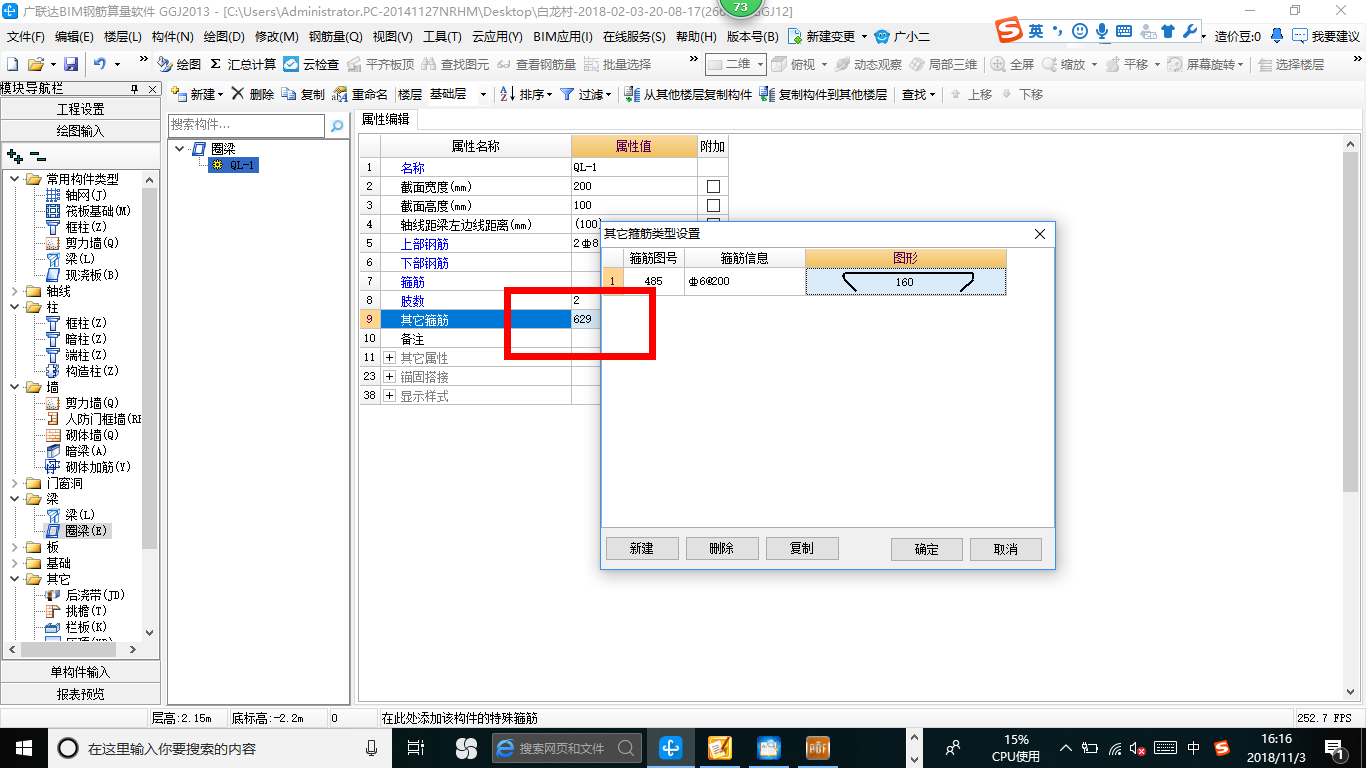The image size is (1366, 768).
Task: Click the 搜索构件 input field
Action: (246, 125)
